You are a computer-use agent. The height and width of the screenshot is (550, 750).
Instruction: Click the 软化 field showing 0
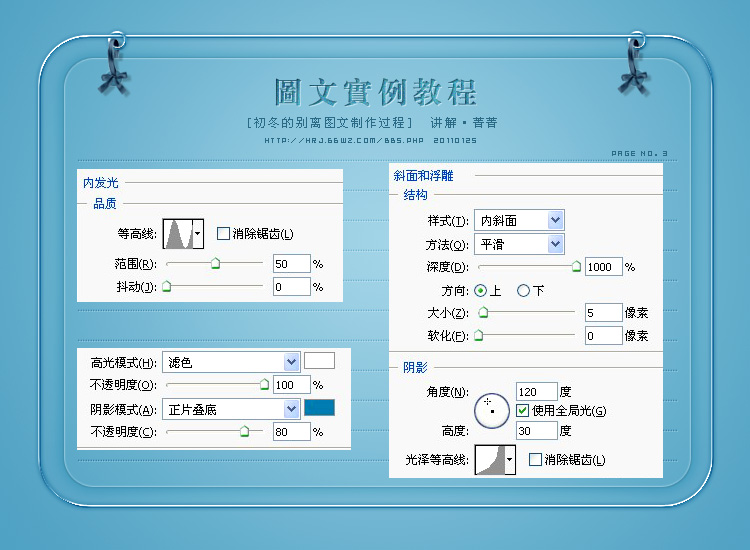(x=604, y=336)
